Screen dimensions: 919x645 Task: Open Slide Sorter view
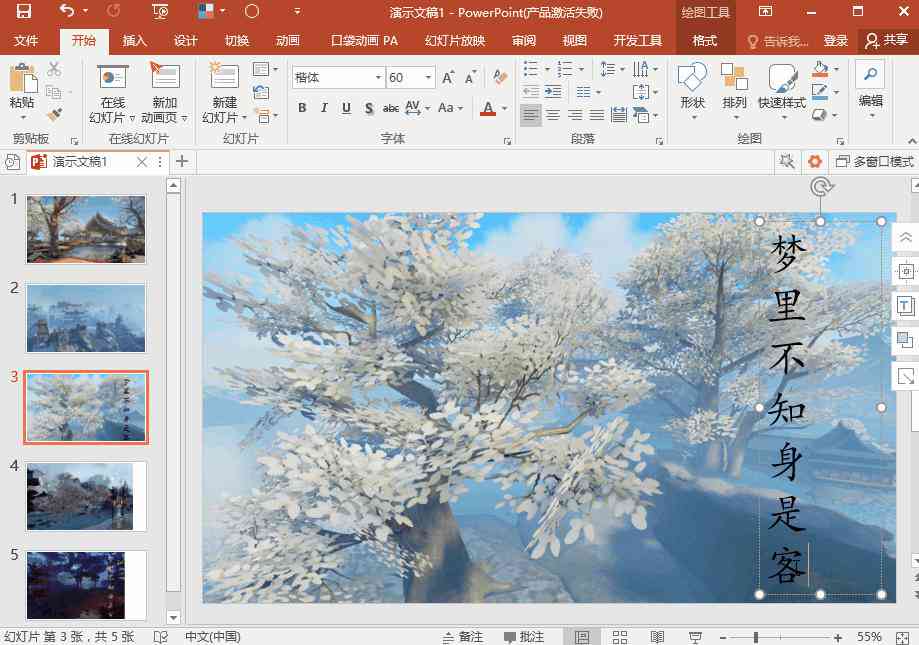(x=620, y=637)
